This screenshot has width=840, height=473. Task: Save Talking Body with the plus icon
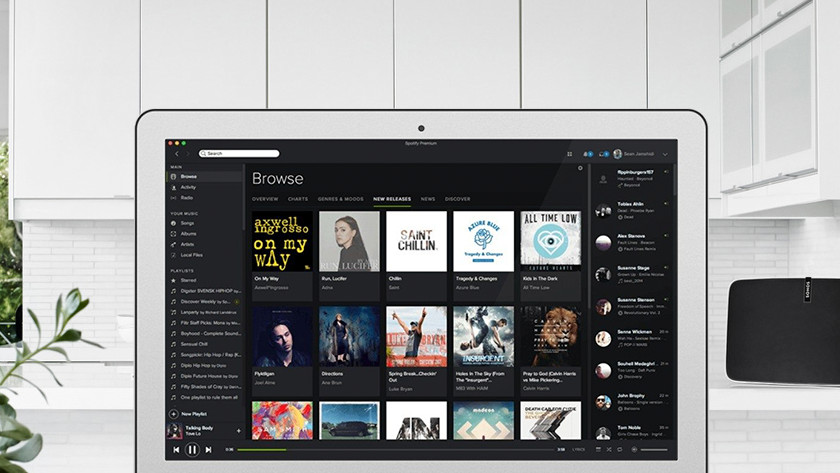coord(238,431)
